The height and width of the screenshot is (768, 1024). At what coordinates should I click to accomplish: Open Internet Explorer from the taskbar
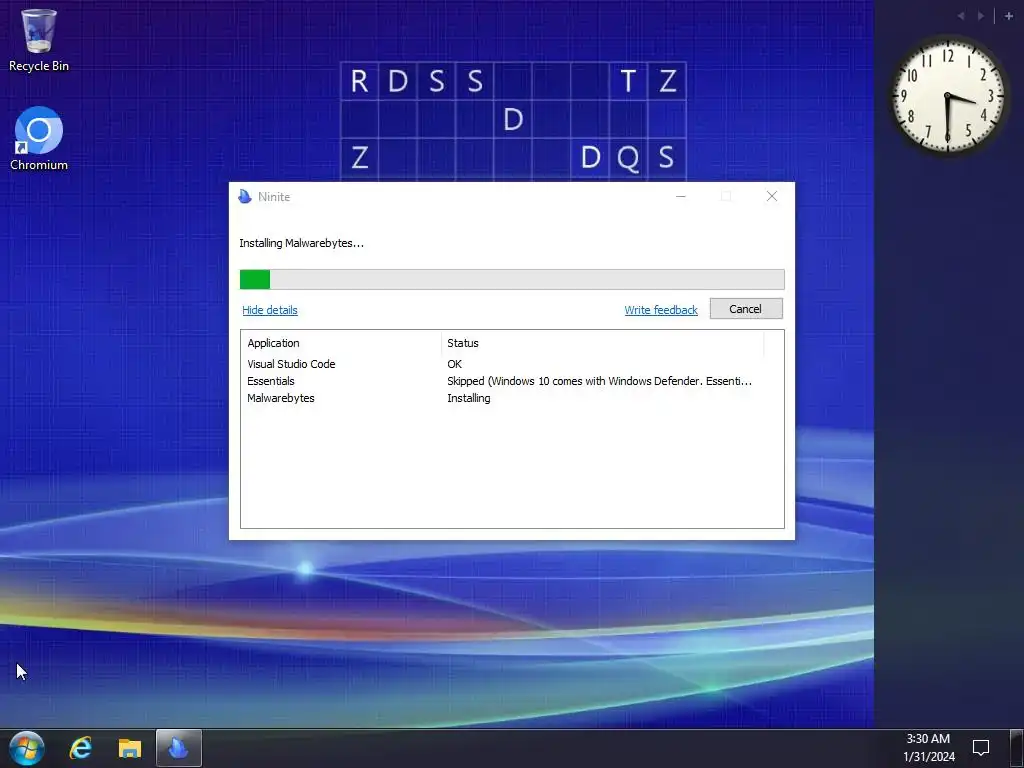click(x=81, y=748)
